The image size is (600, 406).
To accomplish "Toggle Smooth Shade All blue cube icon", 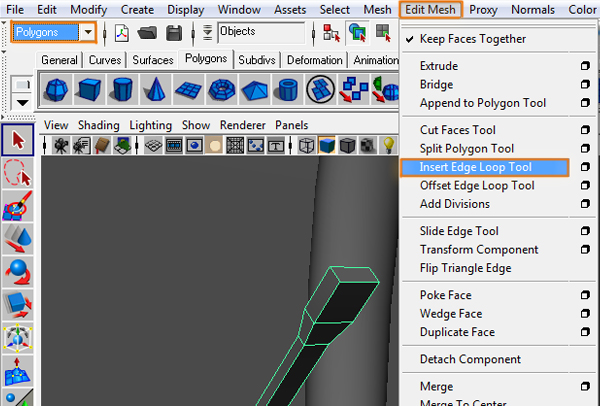I will click(327, 146).
